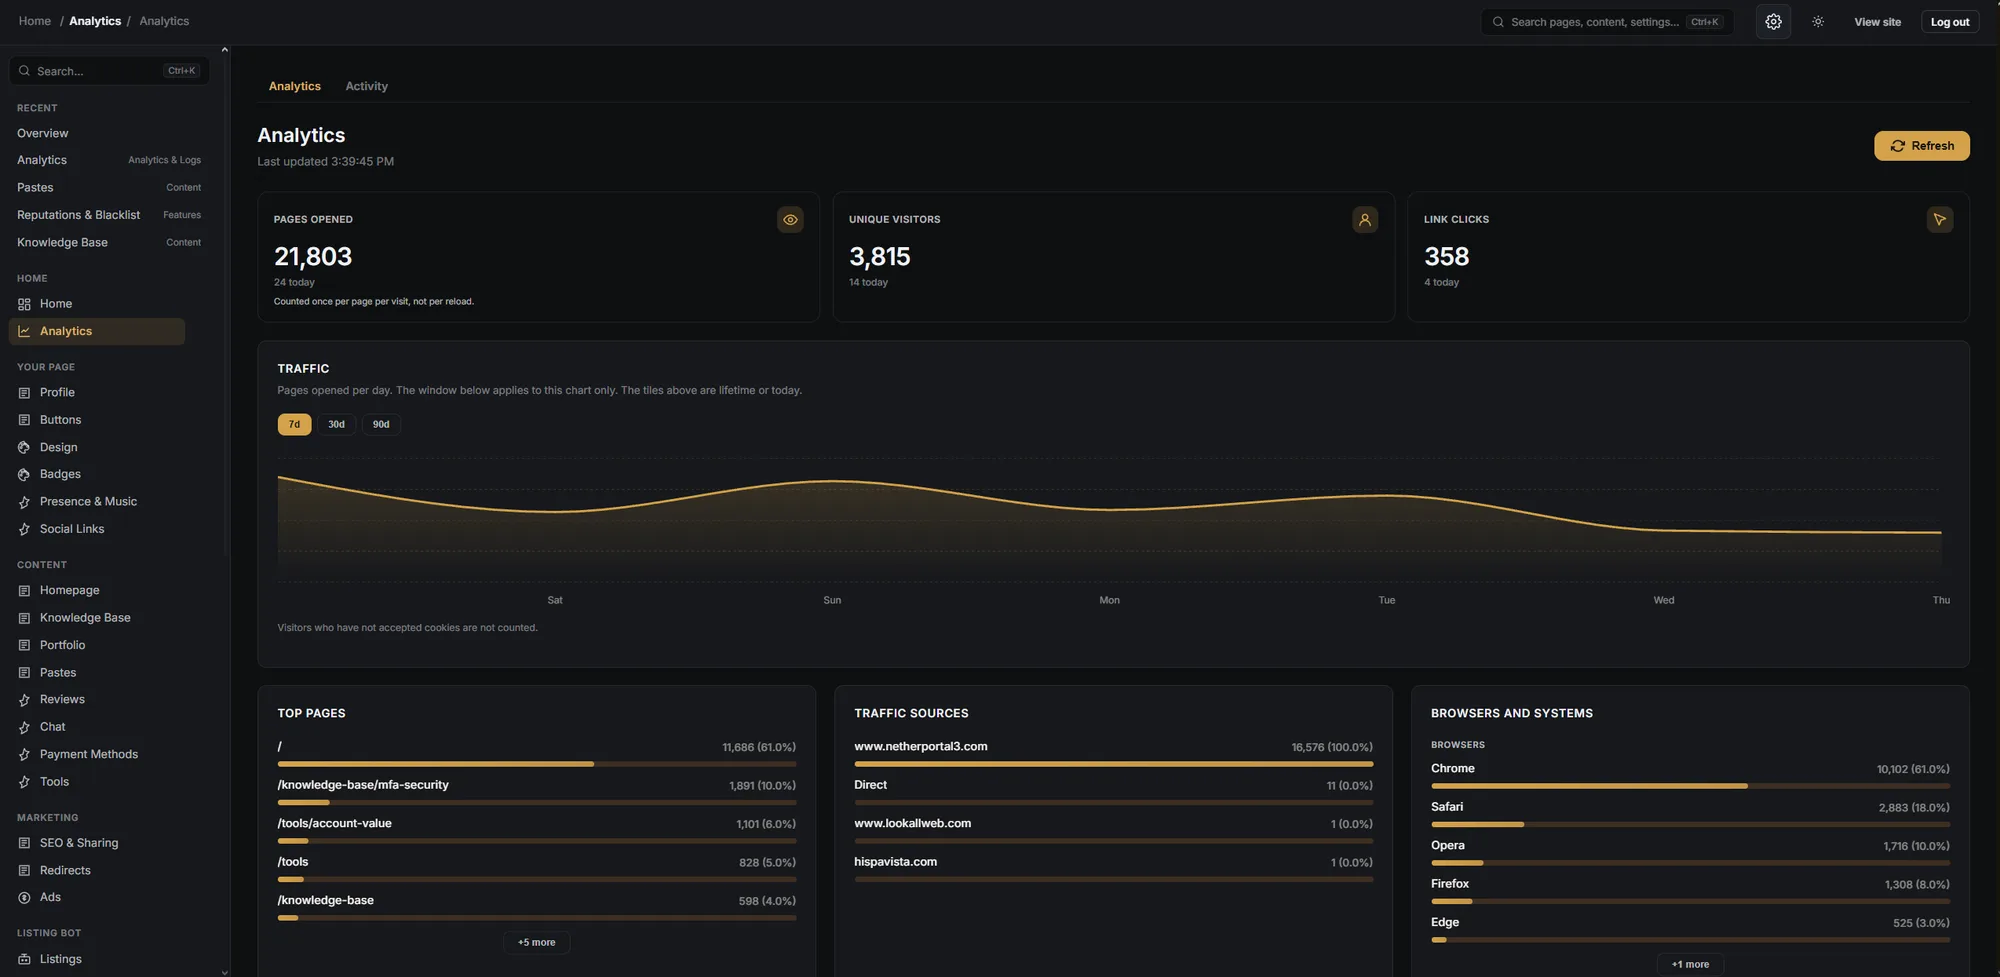The width and height of the screenshot is (2000, 977).
Task: Click sidebar scroll-down arrow
Action: pyautogui.click(x=224, y=971)
